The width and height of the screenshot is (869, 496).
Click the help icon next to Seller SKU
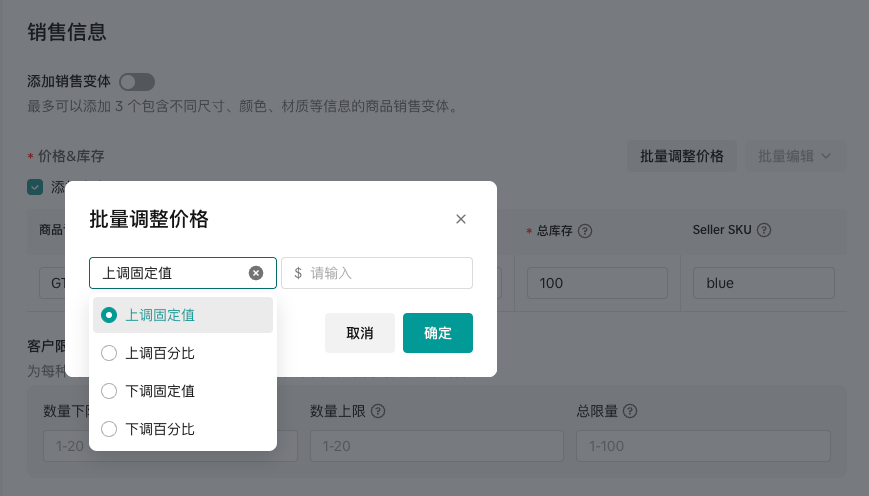(x=764, y=230)
